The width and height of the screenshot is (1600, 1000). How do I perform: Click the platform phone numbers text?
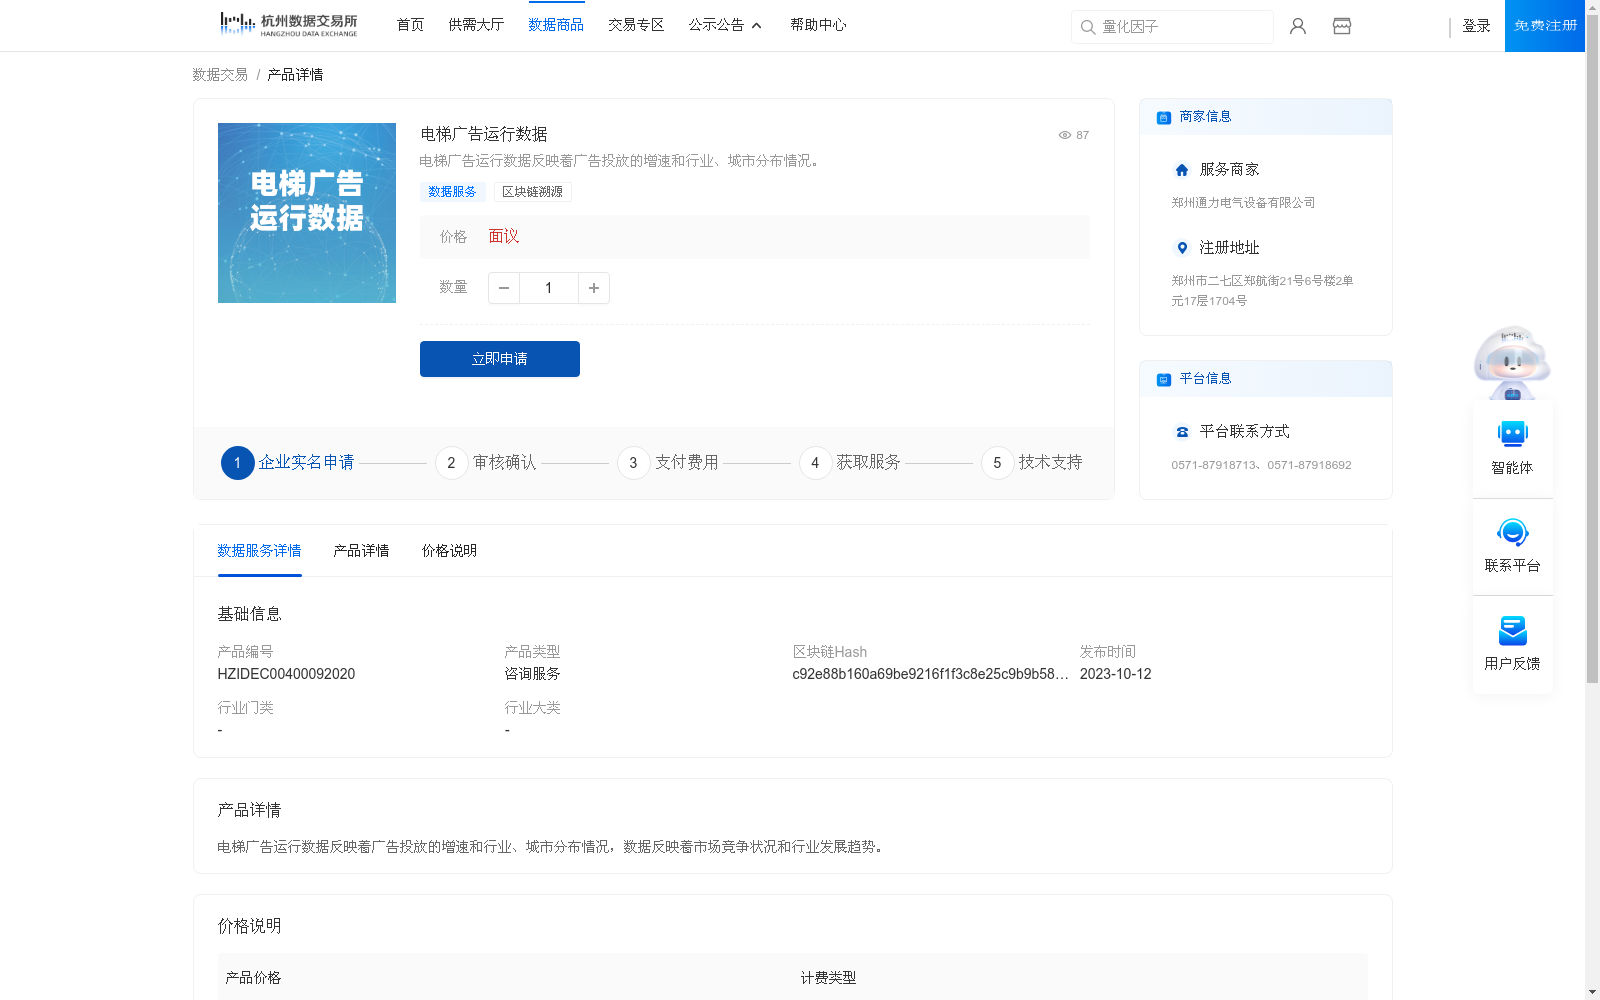pos(1261,465)
